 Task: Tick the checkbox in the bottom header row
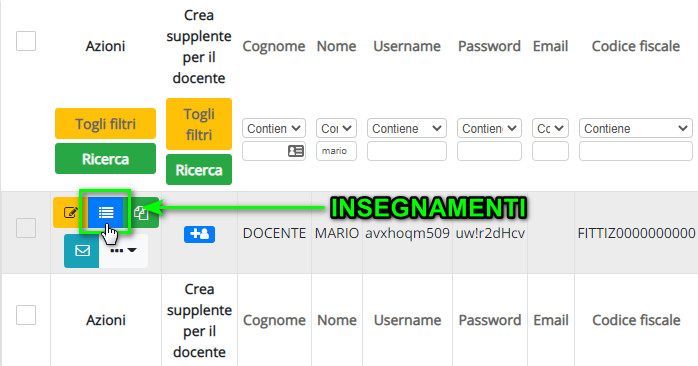pos(26,315)
